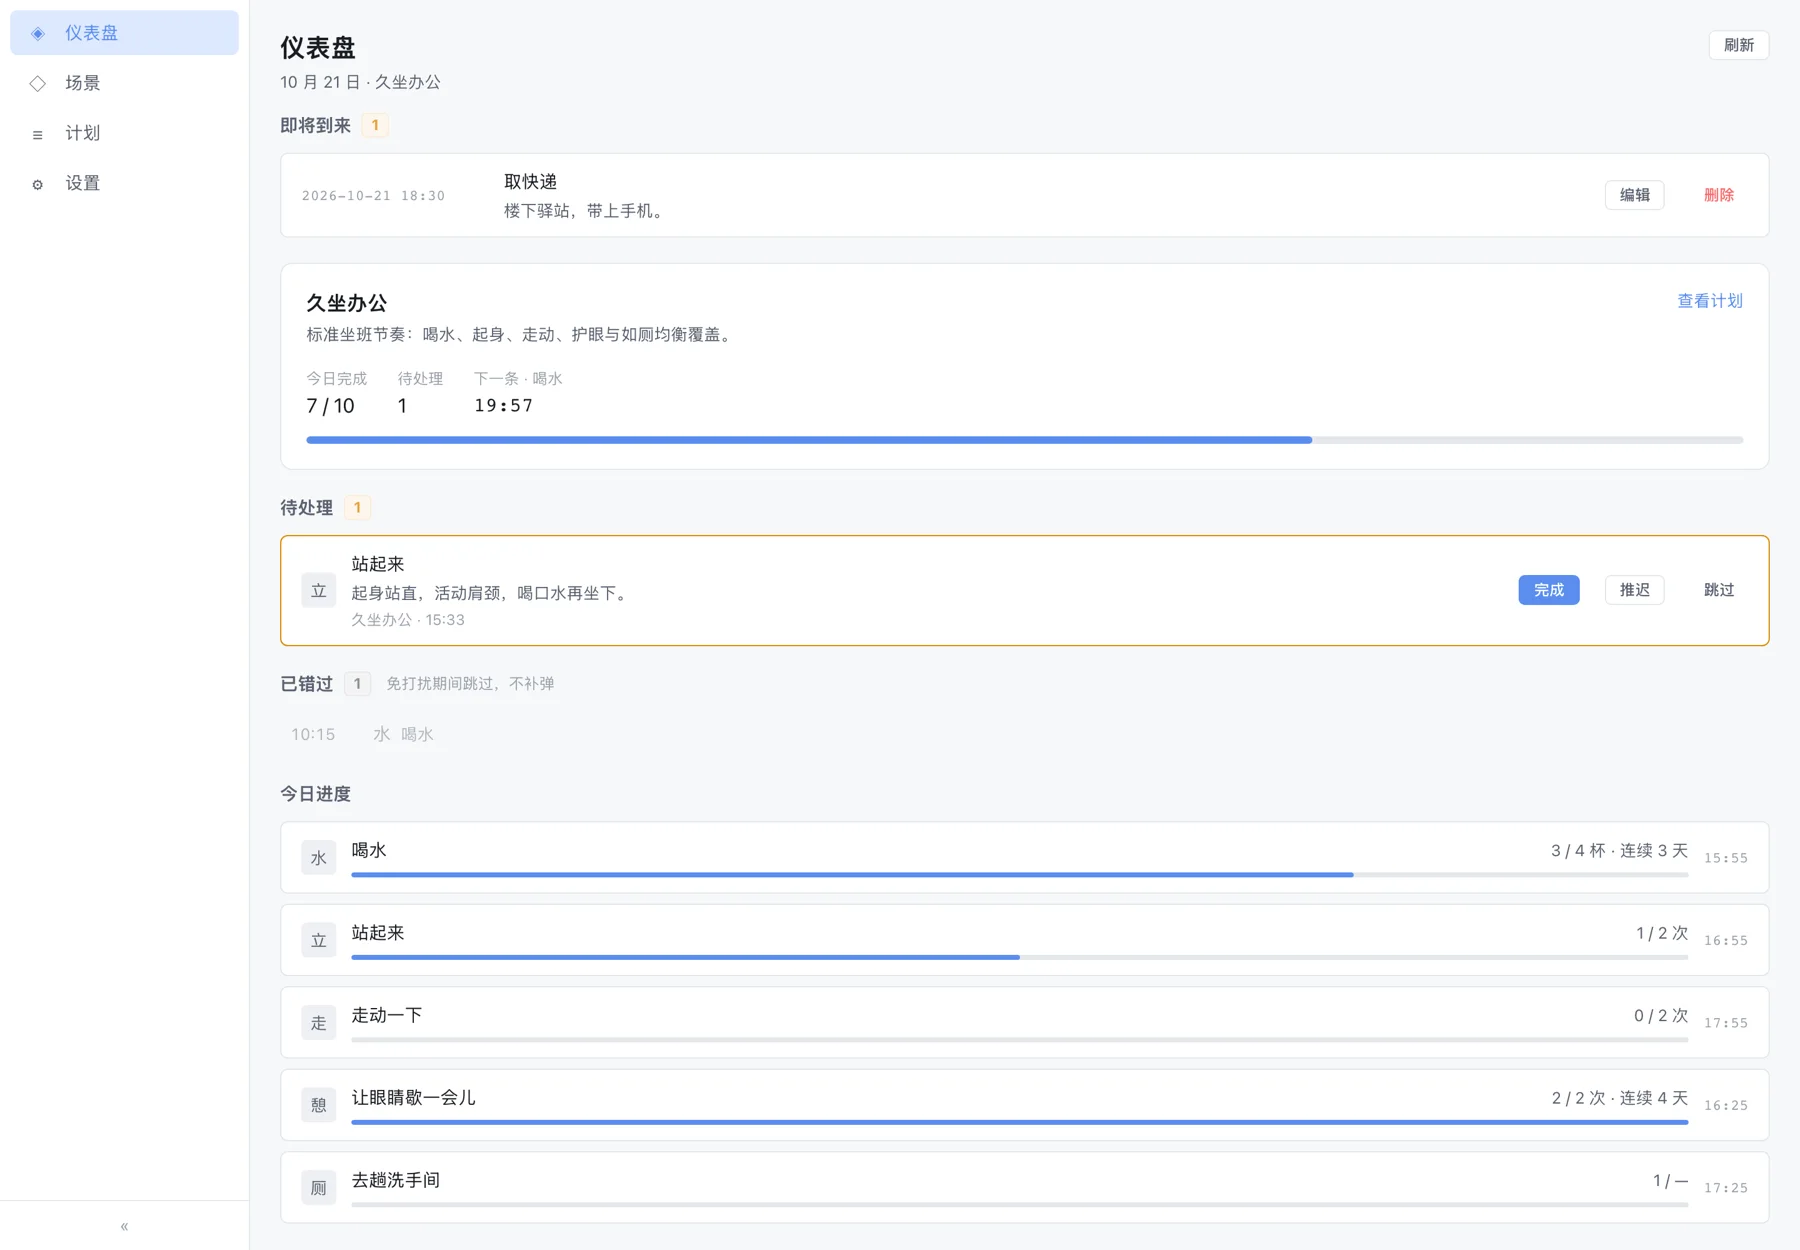The width and height of the screenshot is (1800, 1250).
Task: Click the 0 / 2 次 count for 走动一下
Action: coord(1661,1016)
